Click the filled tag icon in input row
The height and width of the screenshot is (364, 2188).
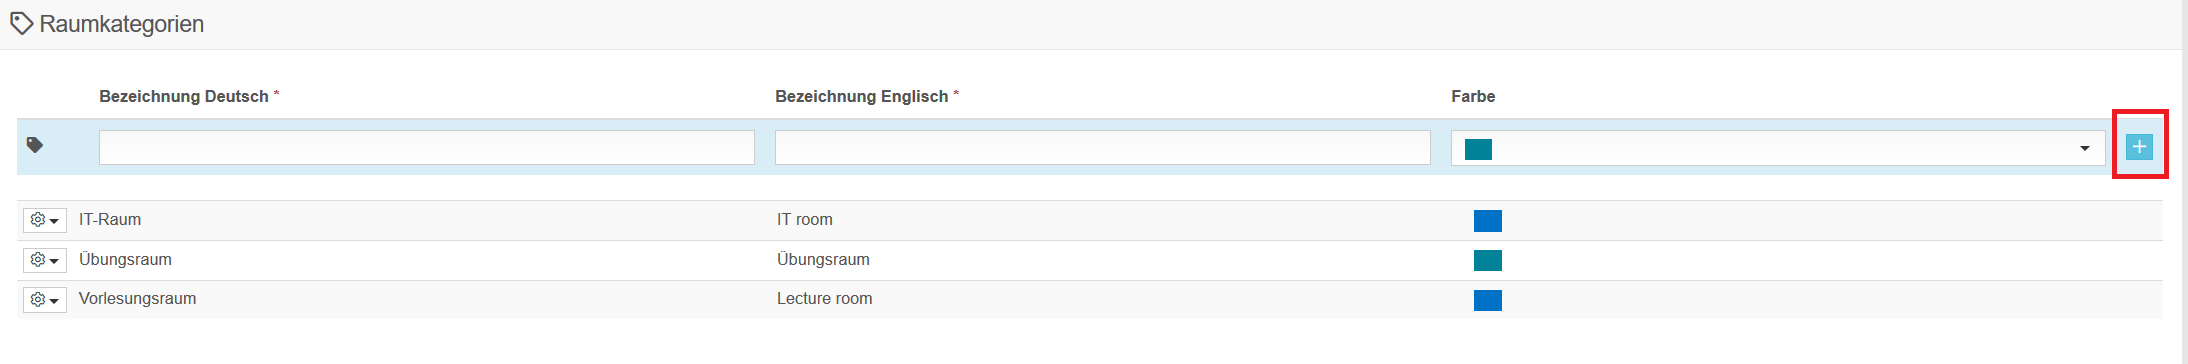pyautogui.click(x=35, y=146)
